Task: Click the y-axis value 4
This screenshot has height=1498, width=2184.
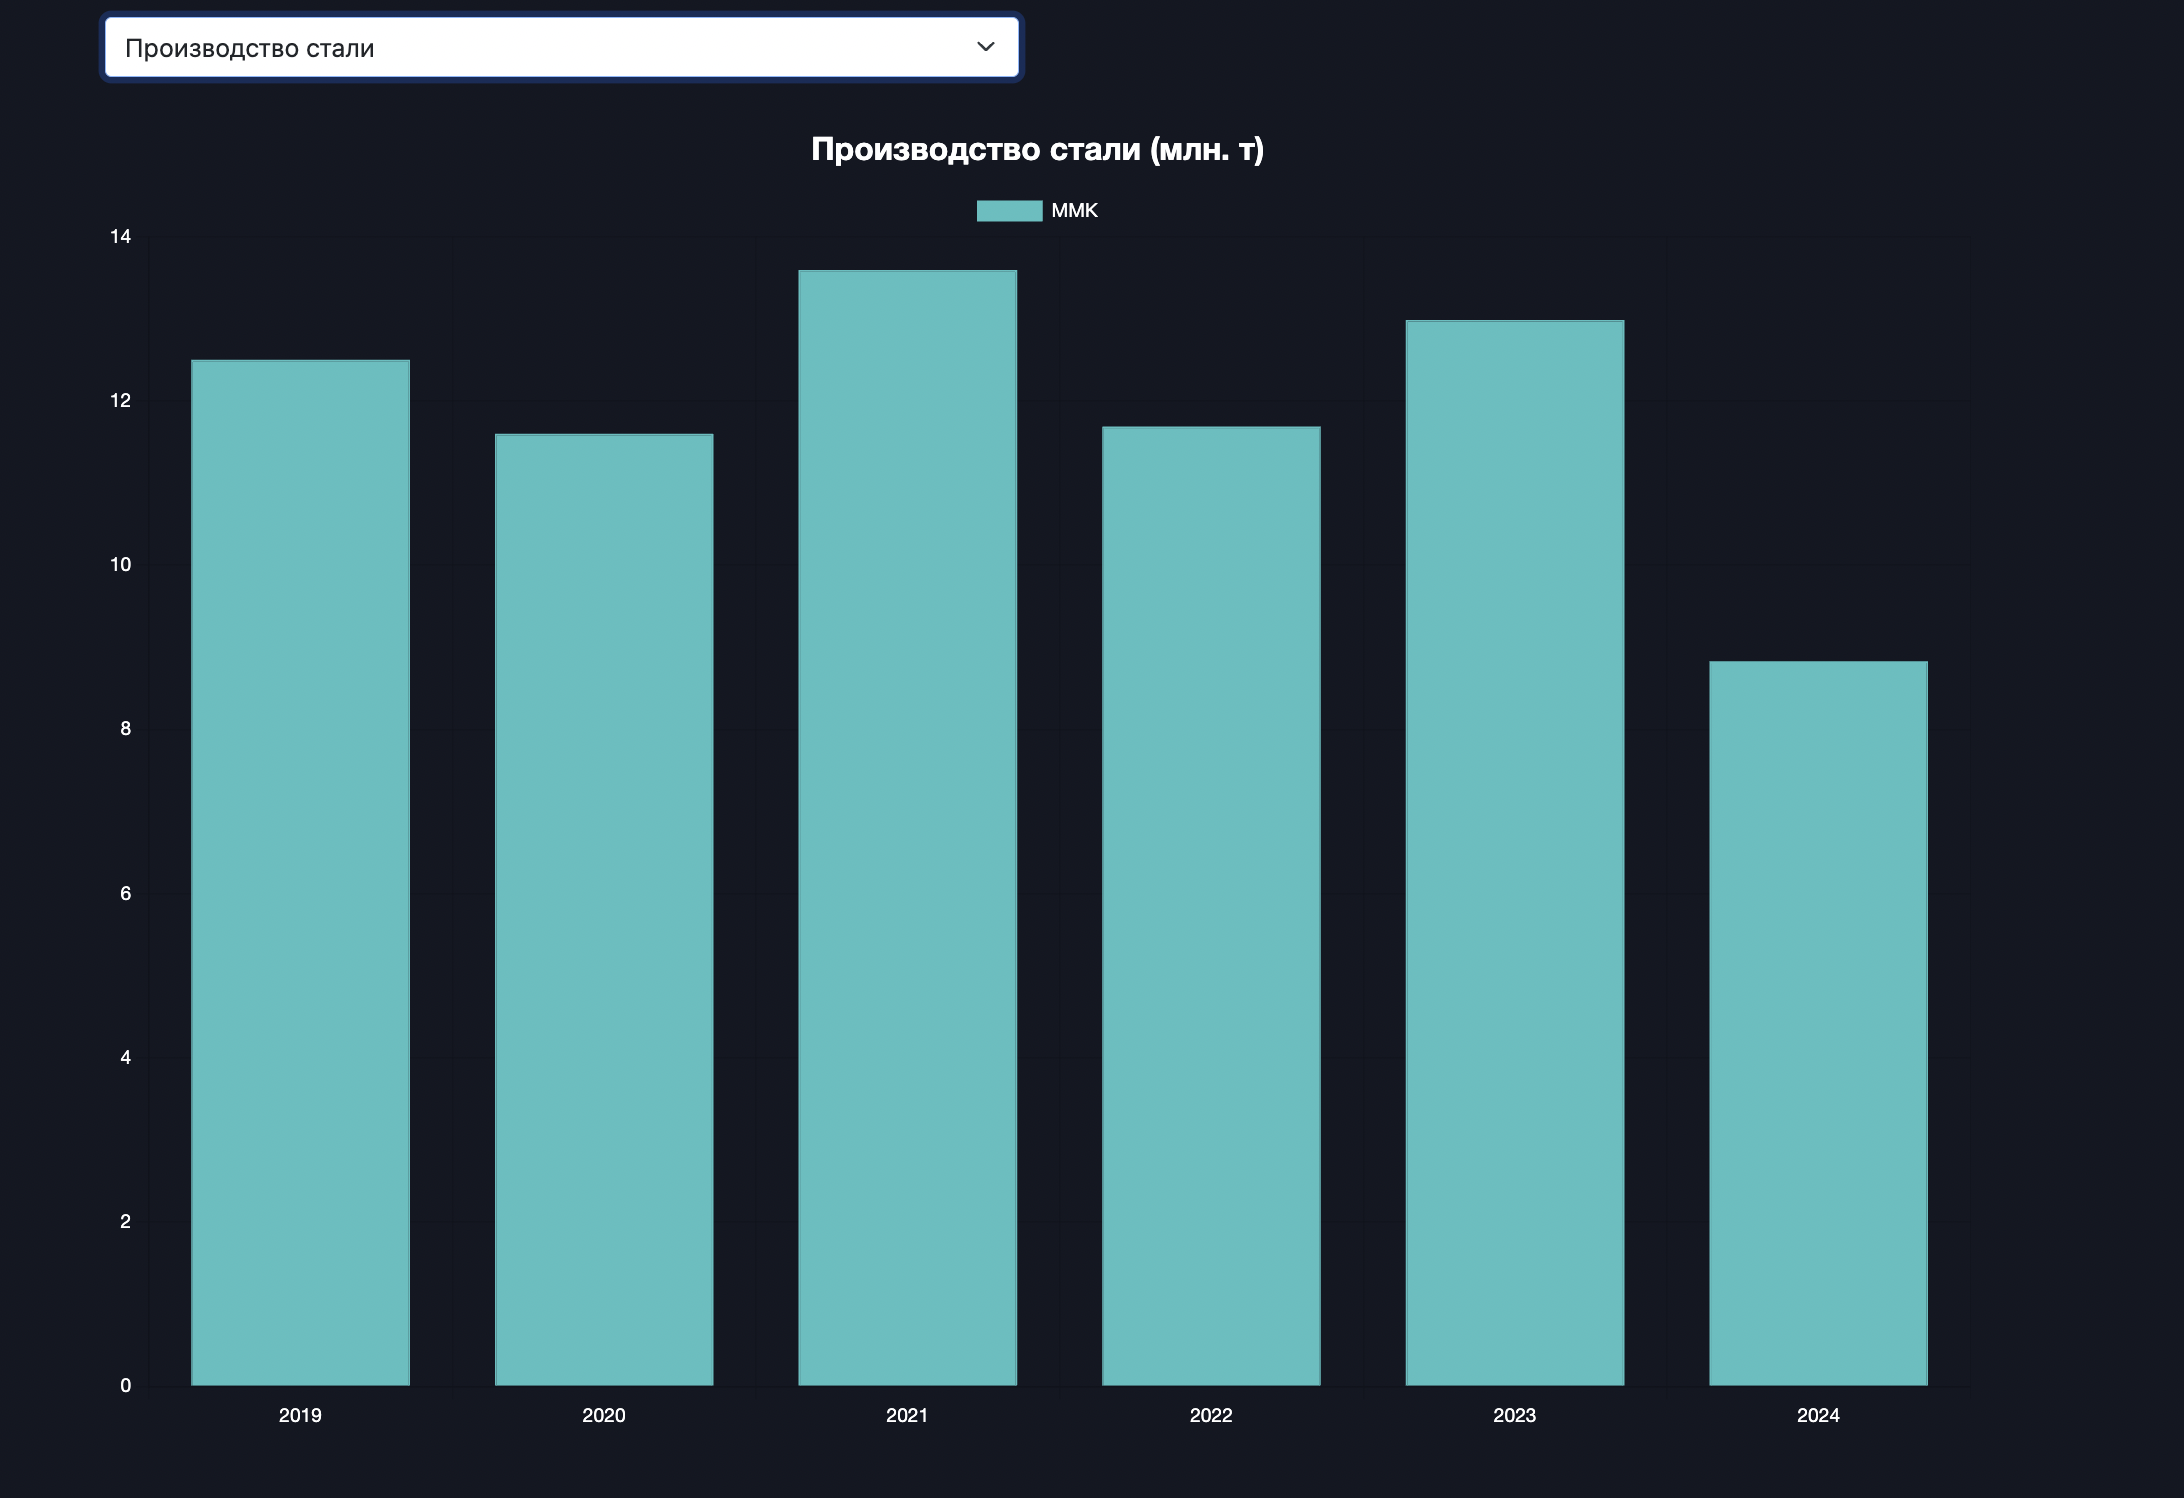Action: [x=125, y=1057]
